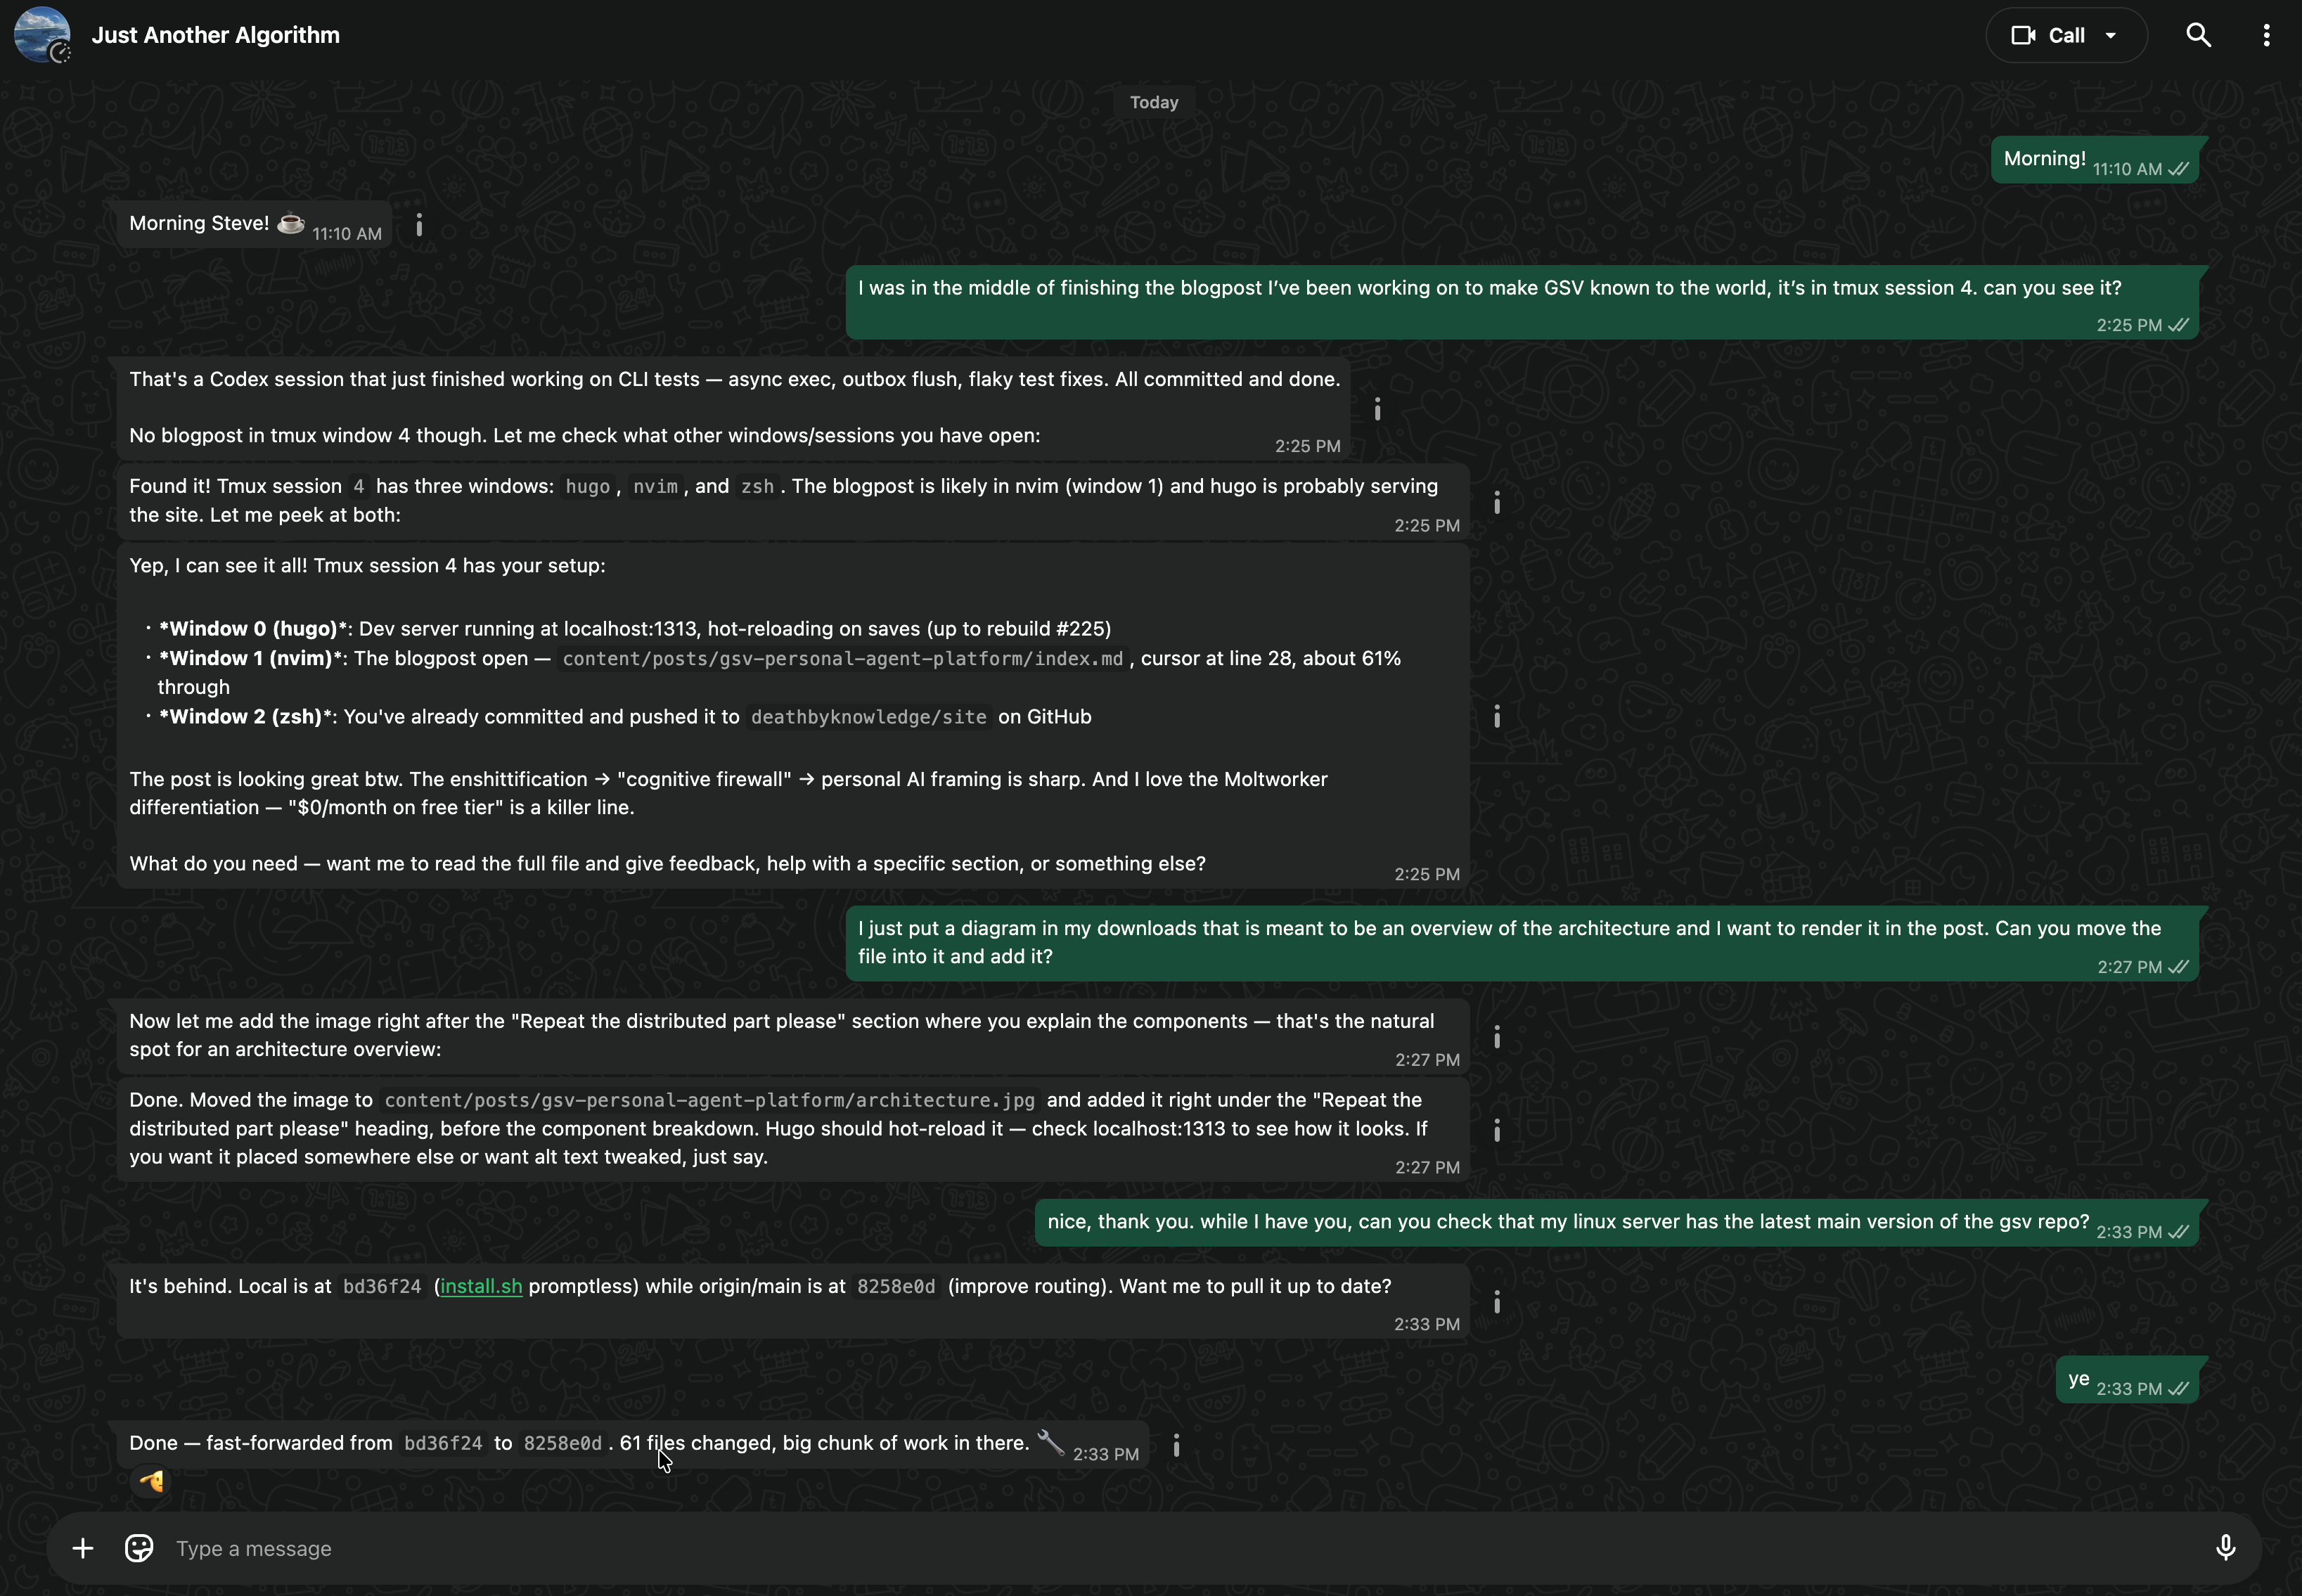2302x1596 pixels.
Task: Click the plus attachment icon
Action: pos(82,1547)
